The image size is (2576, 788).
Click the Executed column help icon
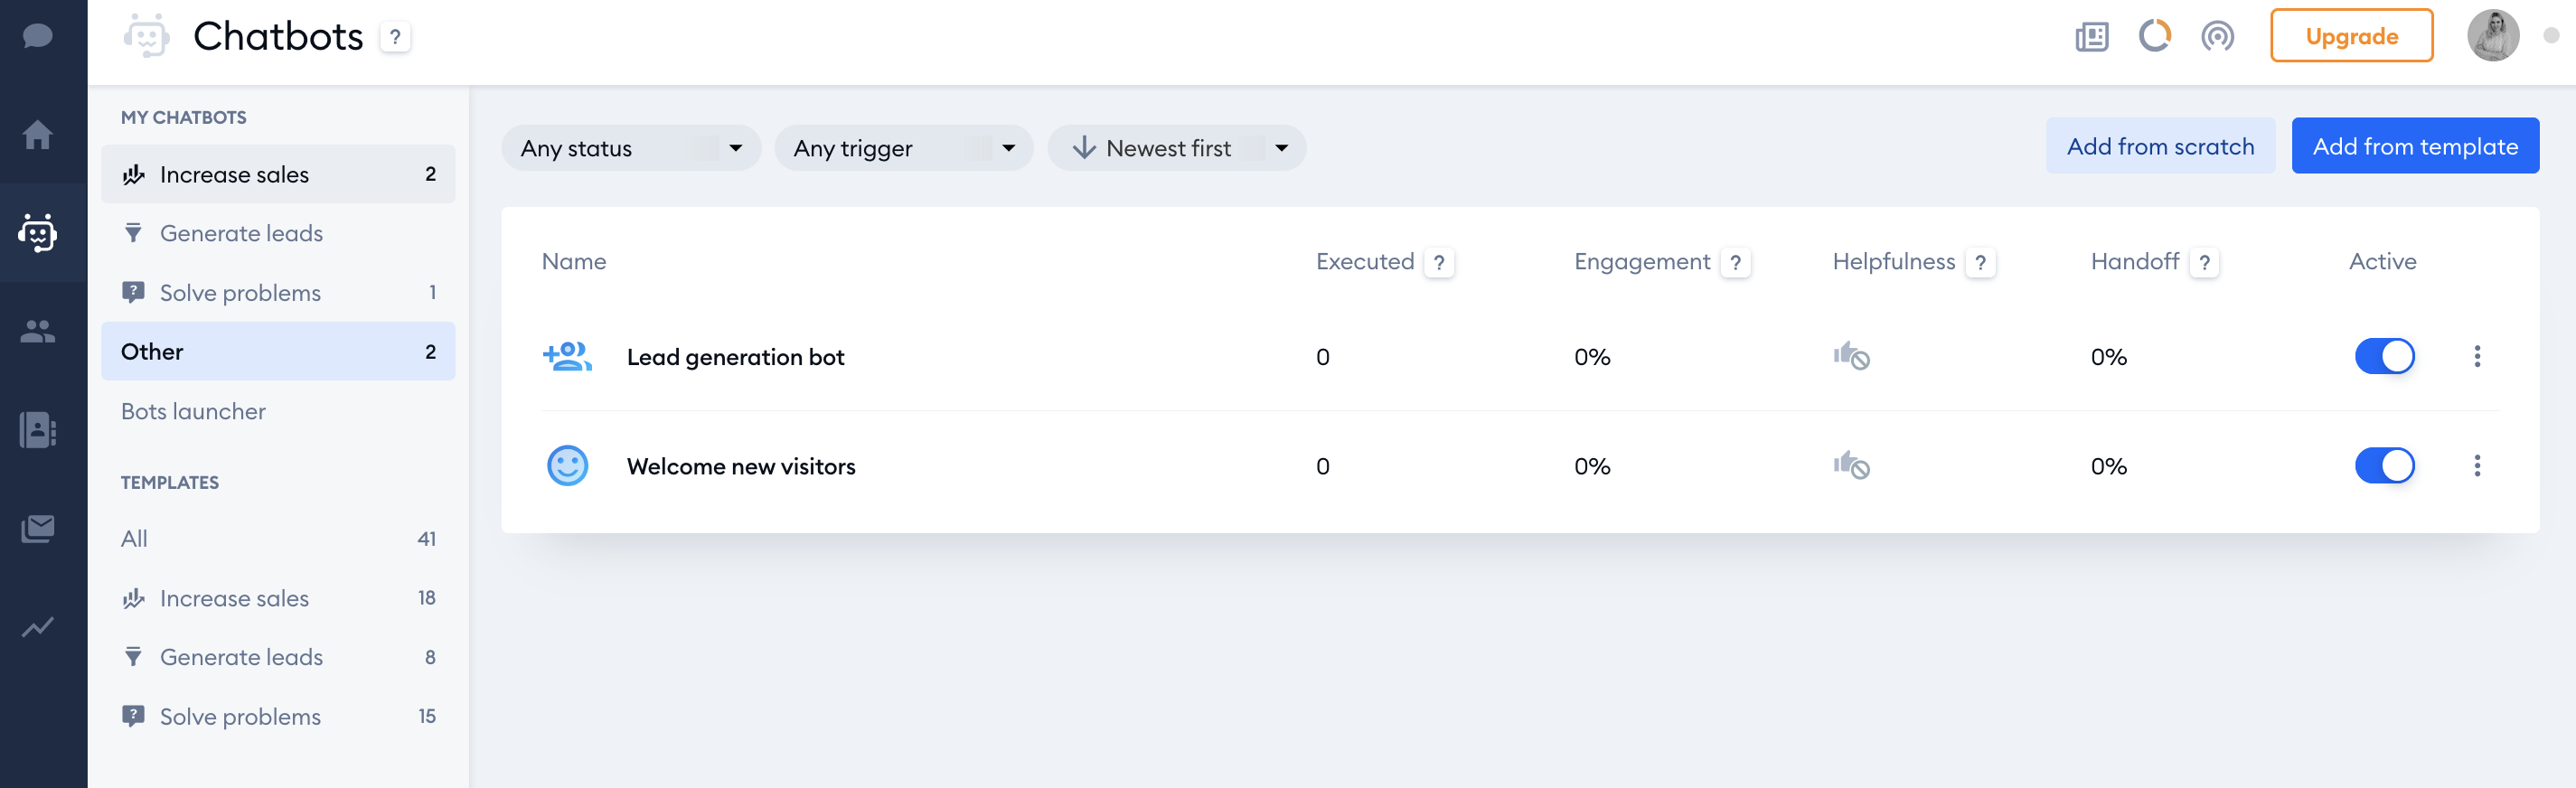(x=1438, y=263)
